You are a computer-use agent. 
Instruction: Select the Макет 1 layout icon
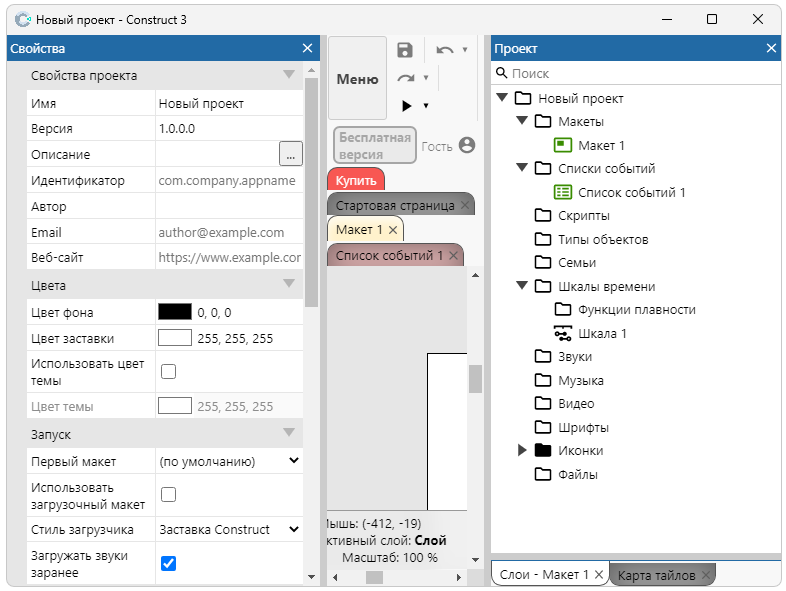562,145
